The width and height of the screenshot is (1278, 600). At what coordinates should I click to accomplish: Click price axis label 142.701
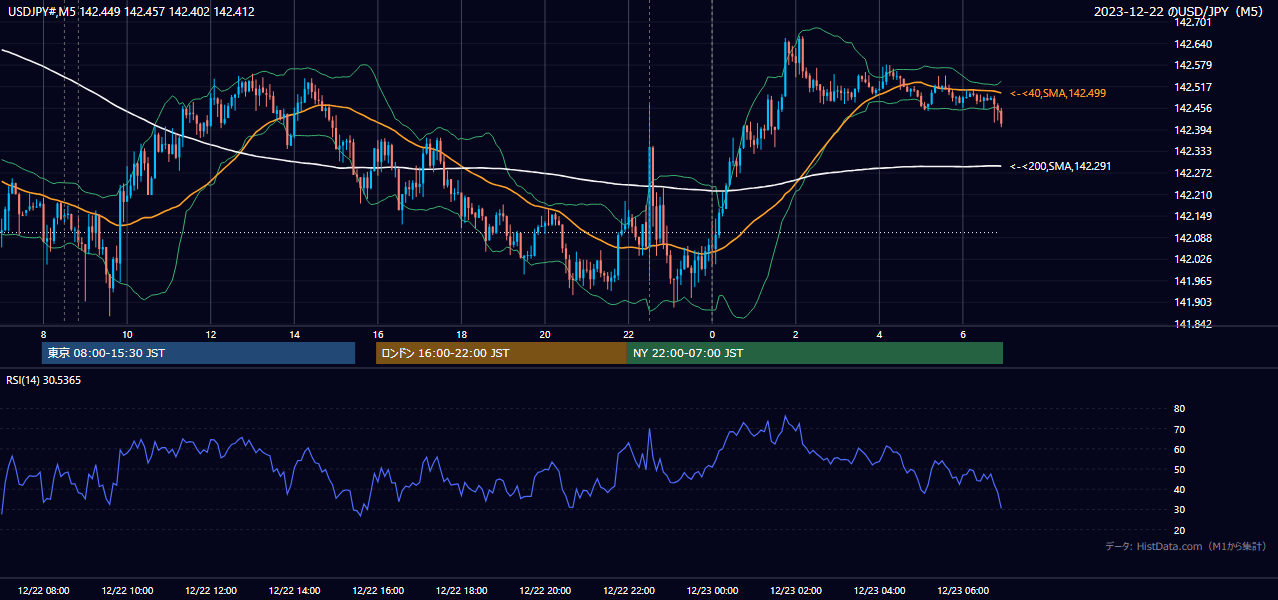click(1192, 22)
